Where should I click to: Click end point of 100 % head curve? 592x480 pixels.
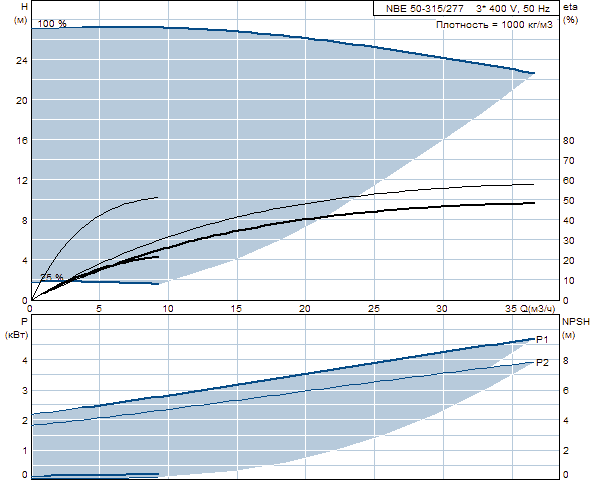(534, 73)
